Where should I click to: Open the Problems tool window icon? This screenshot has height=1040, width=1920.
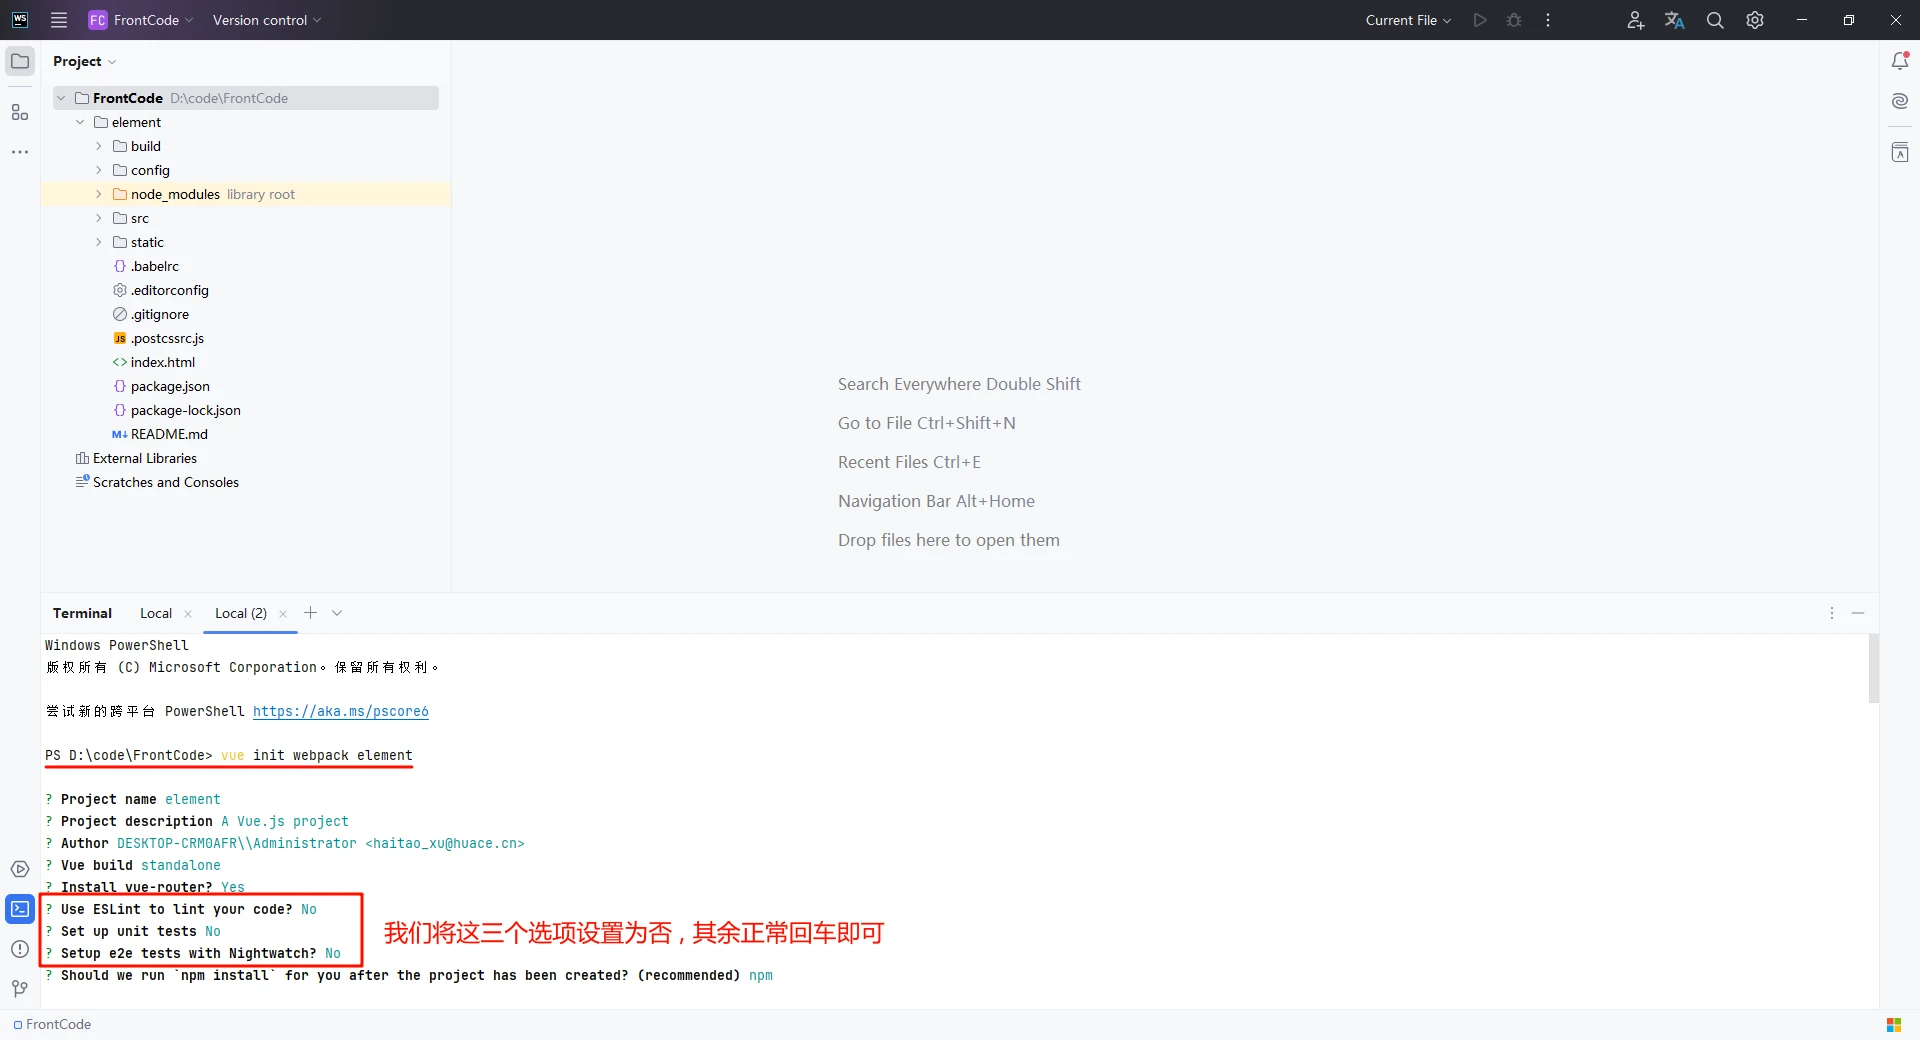point(20,949)
